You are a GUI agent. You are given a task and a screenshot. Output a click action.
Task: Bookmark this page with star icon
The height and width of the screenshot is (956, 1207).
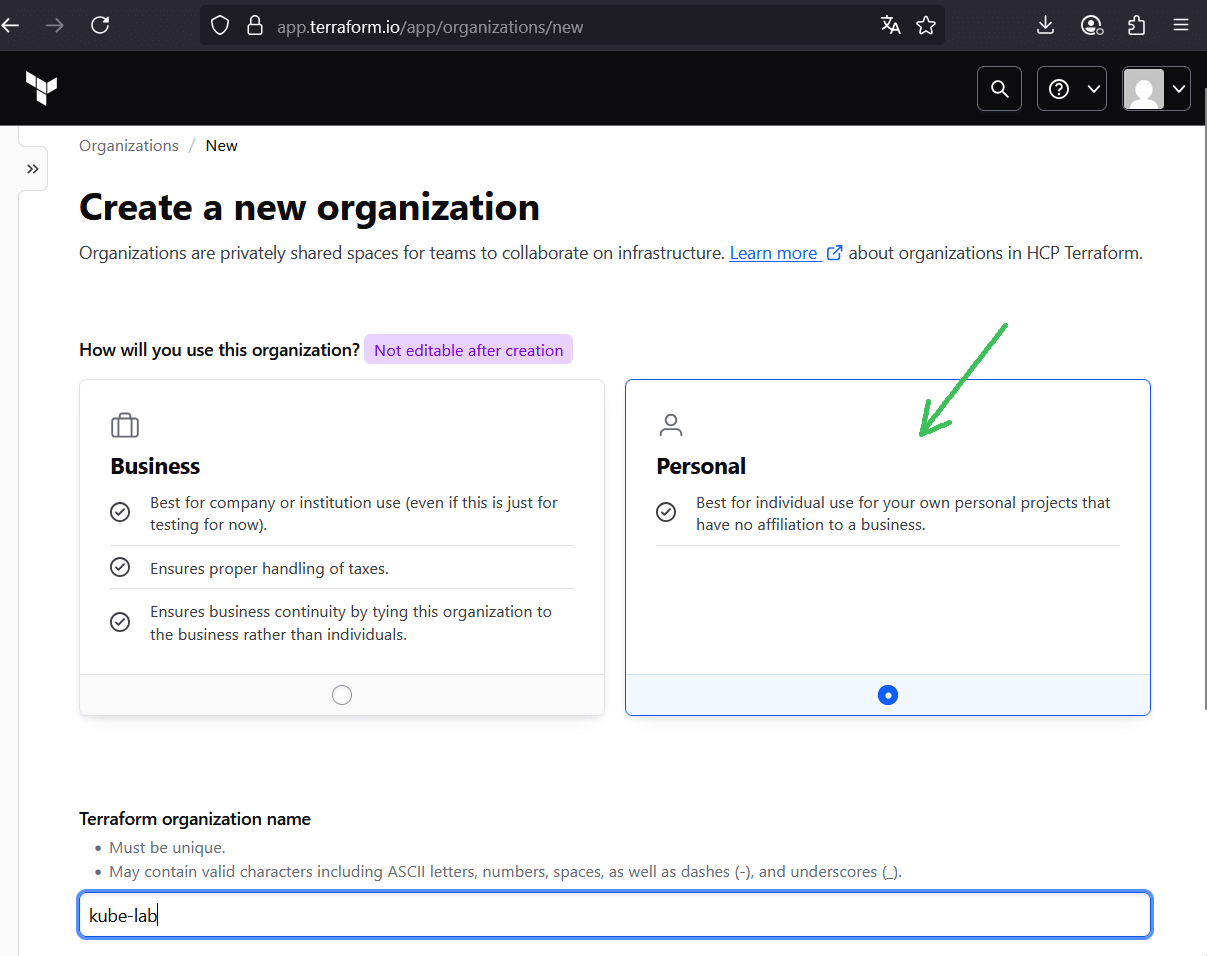pos(926,26)
